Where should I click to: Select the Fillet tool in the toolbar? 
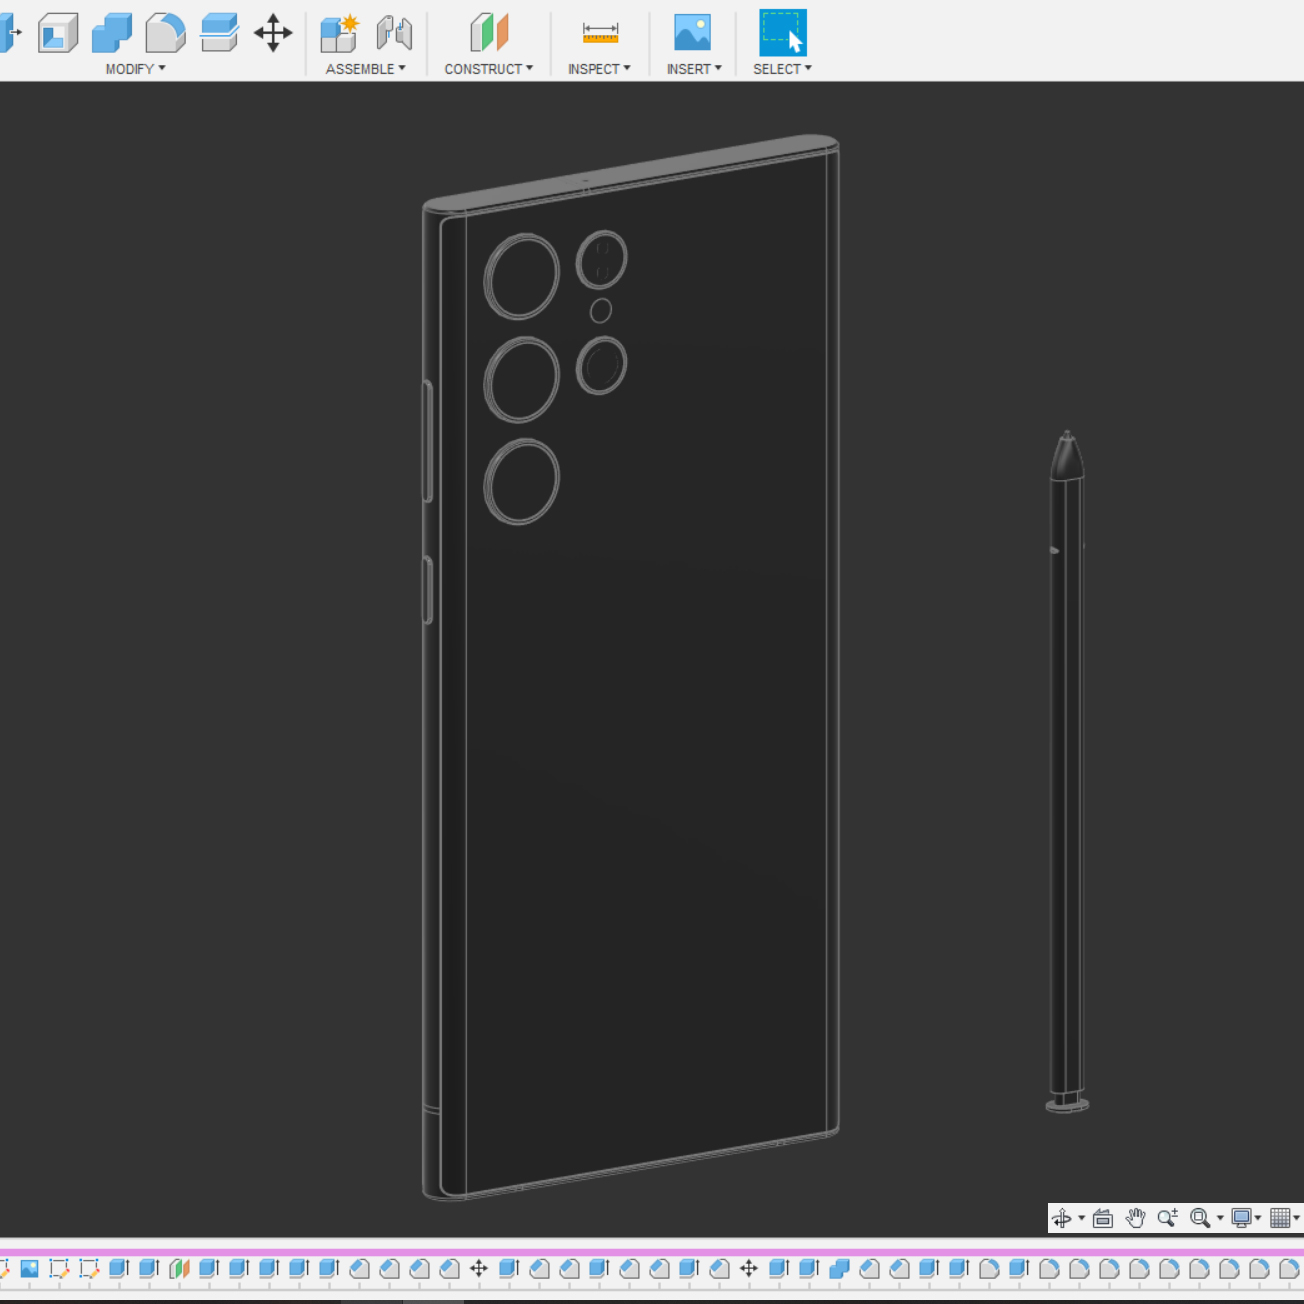tap(165, 33)
